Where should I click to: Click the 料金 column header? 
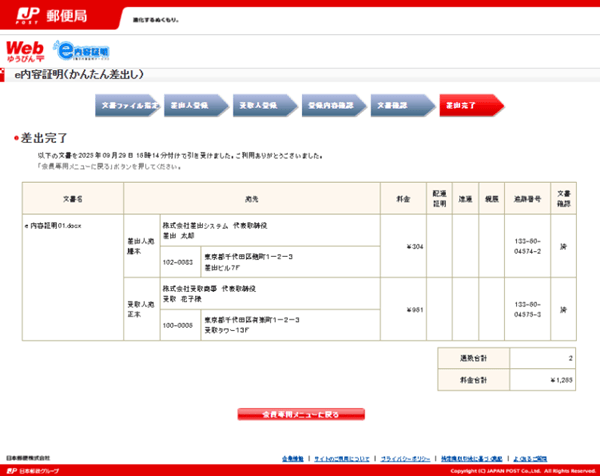[403, 199]
